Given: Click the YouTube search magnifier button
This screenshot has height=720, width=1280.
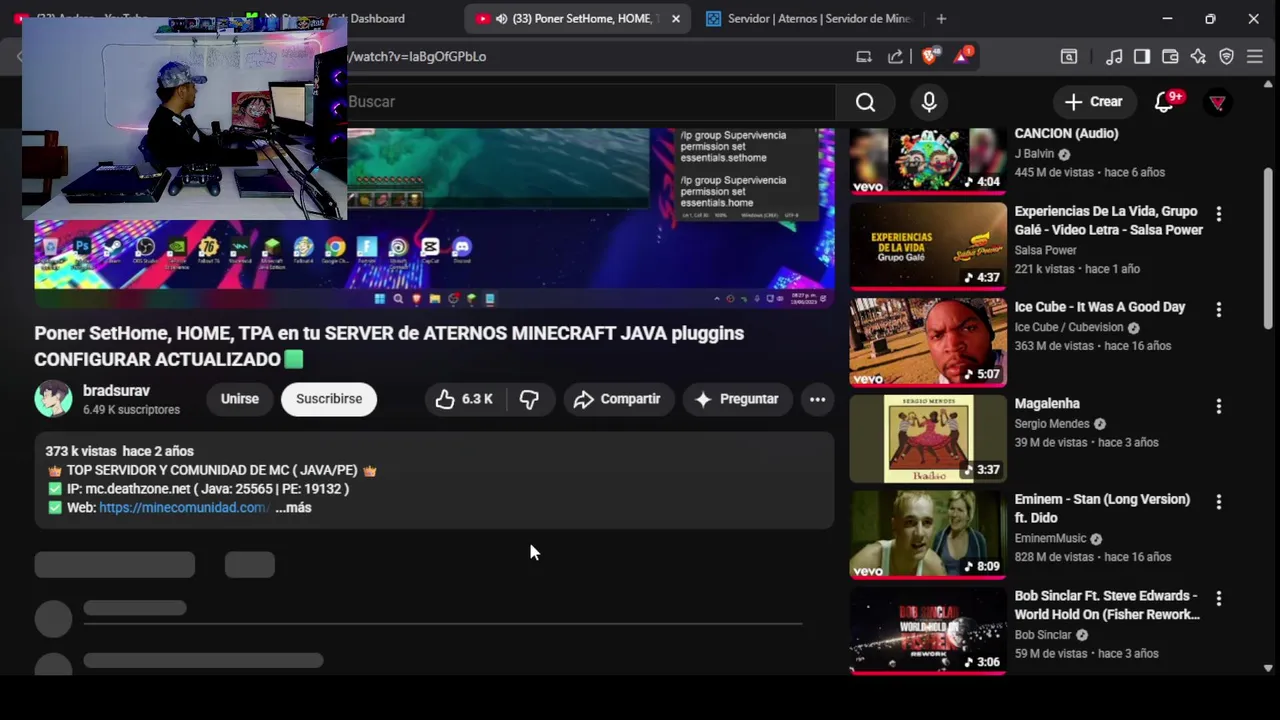Looking at the screenshot, I should pyautogui.click(x=865, y=102).
